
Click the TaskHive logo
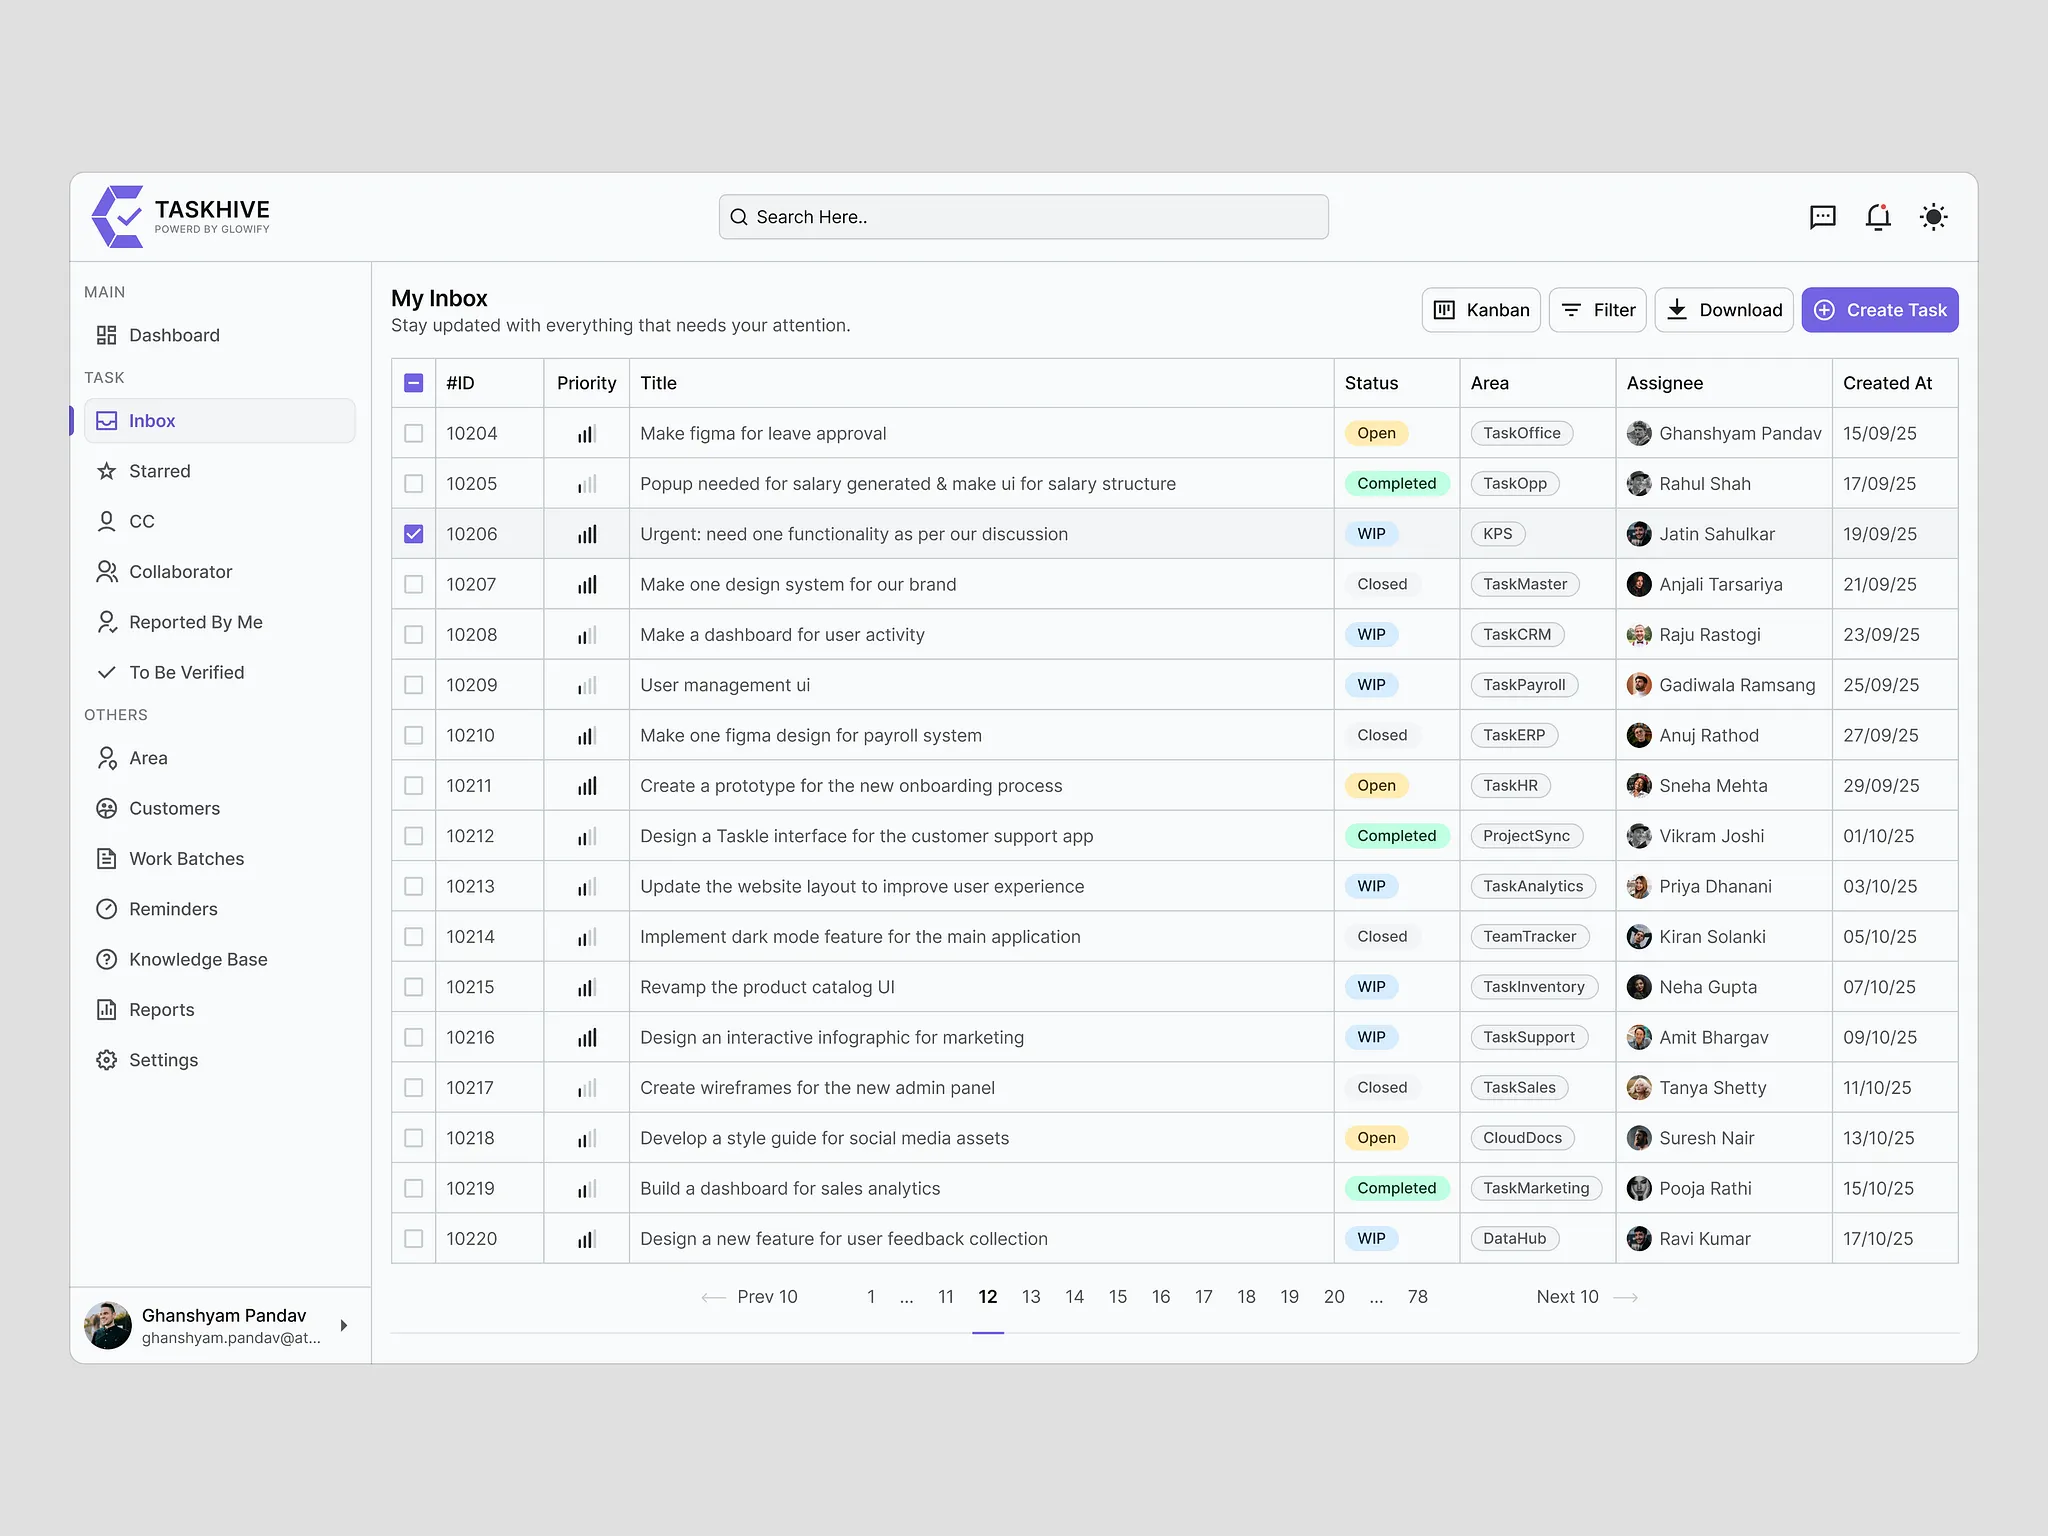pos(181,216)
